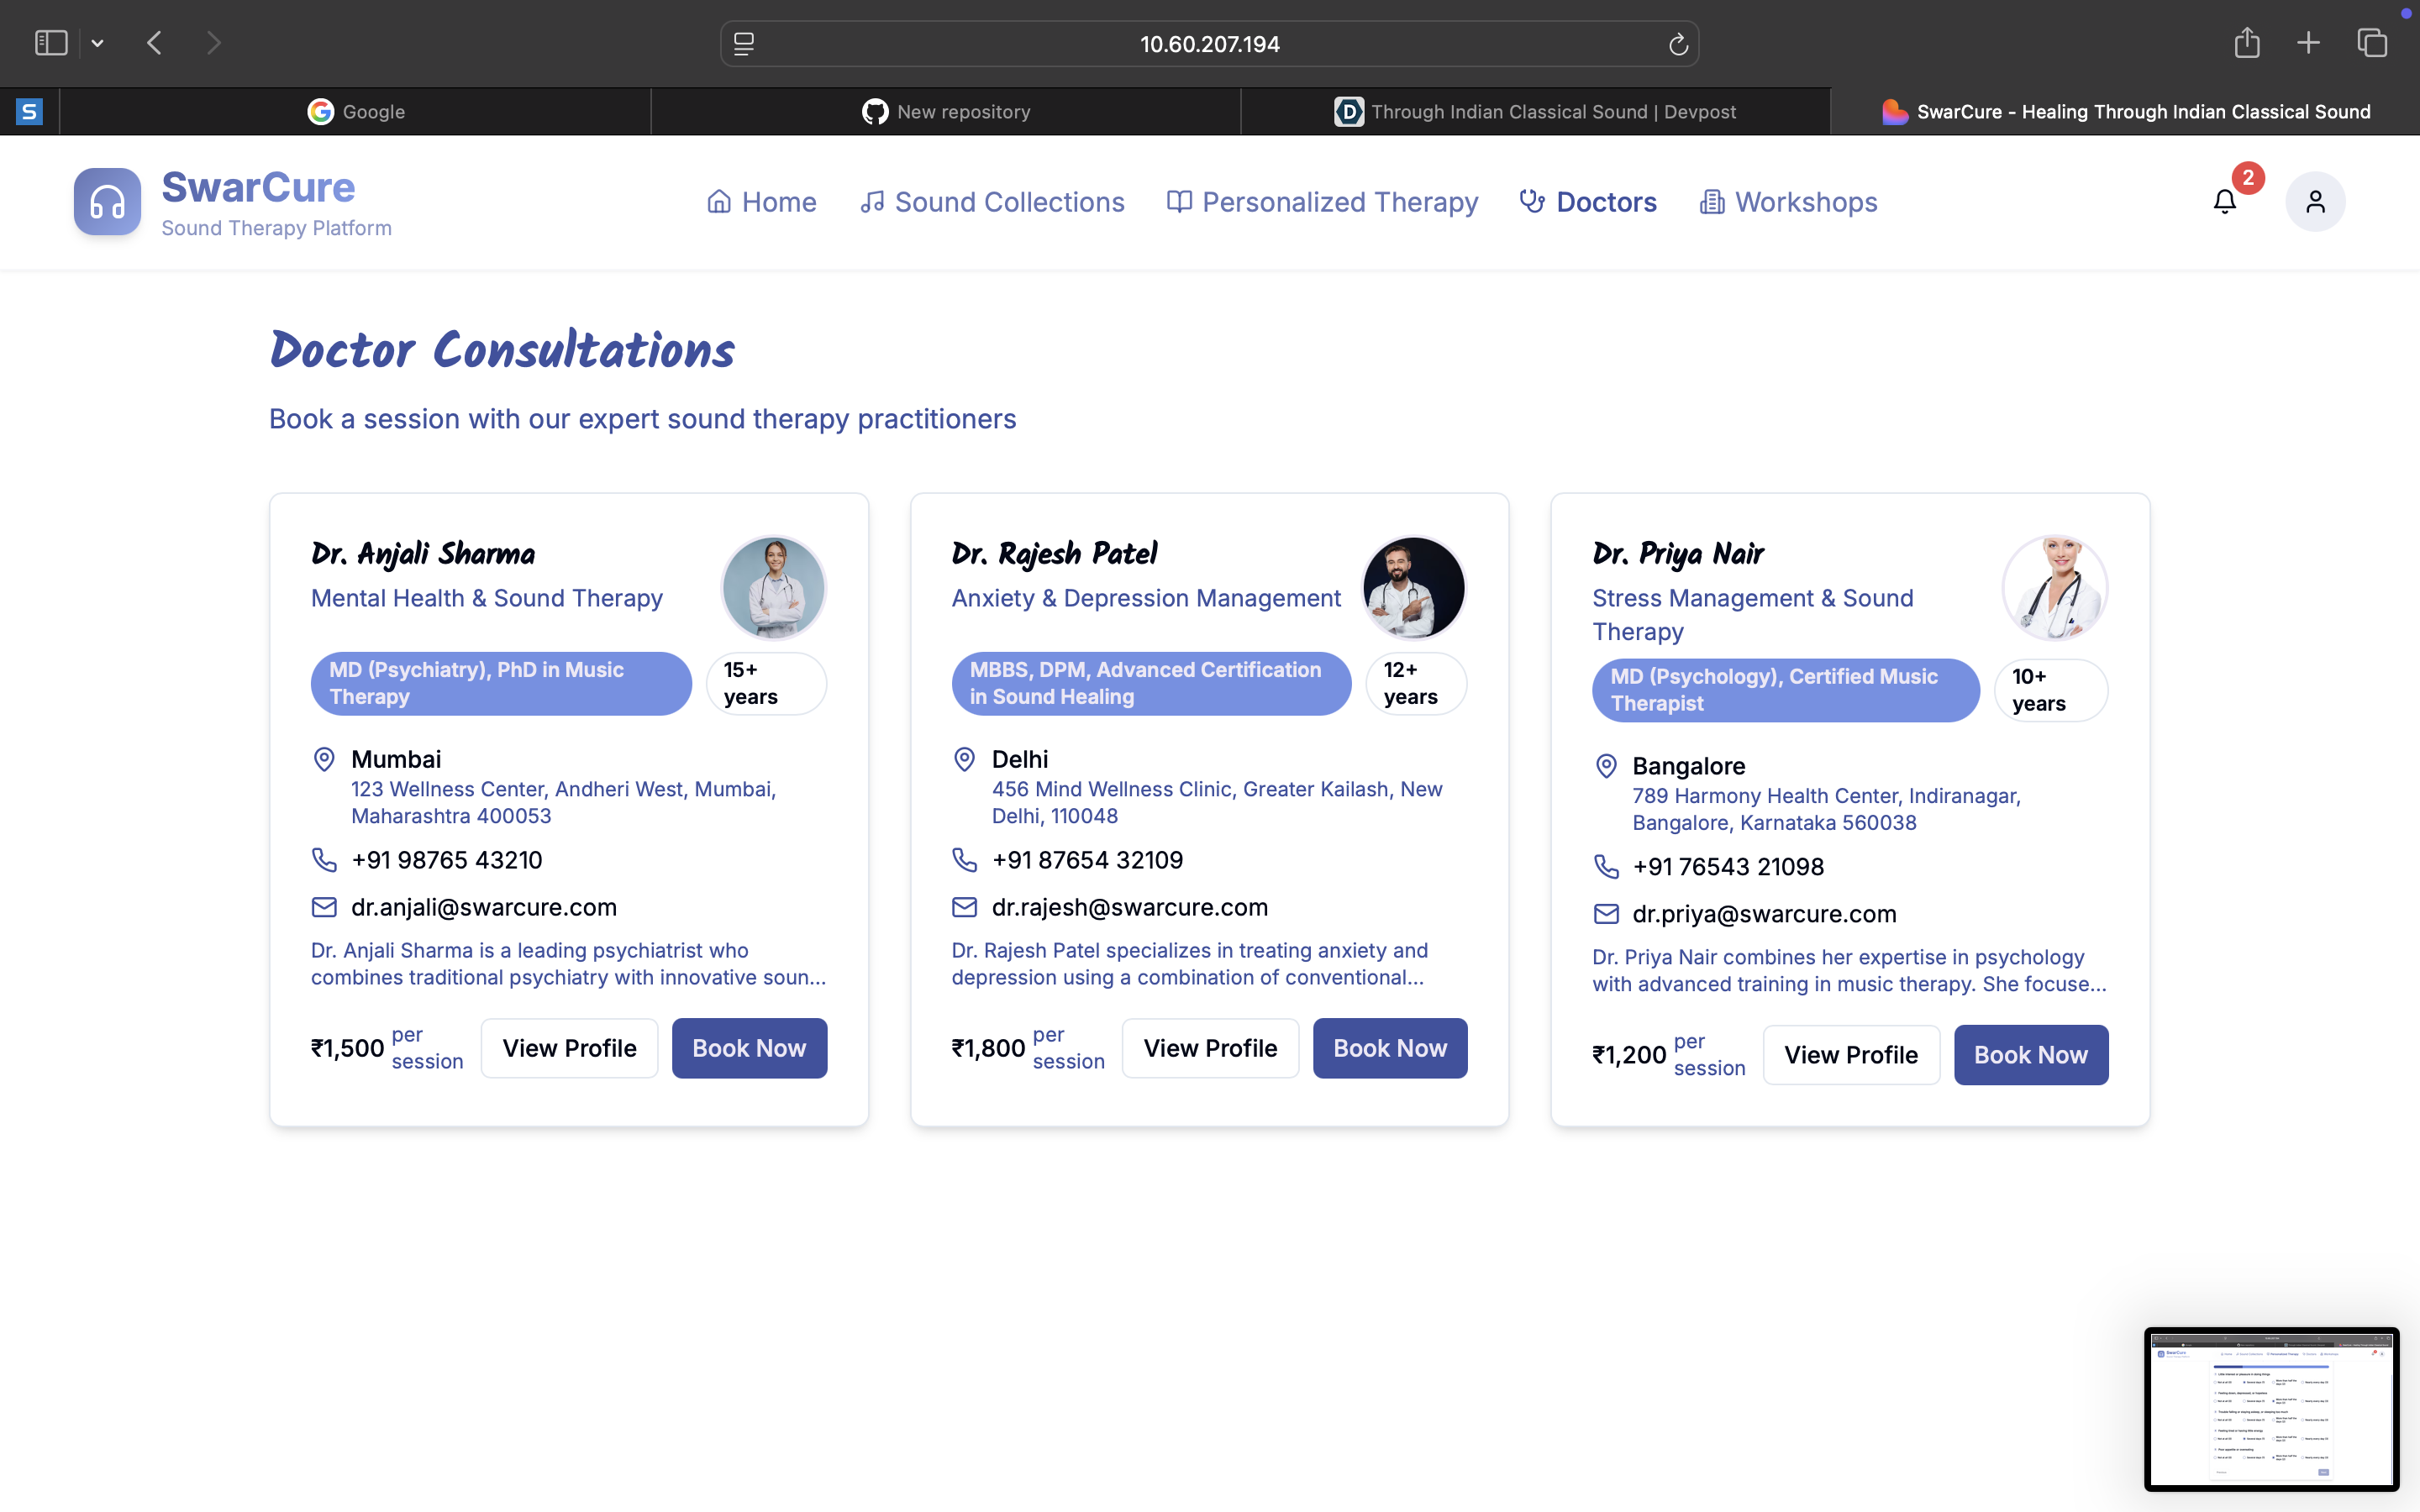Screen dimensions: 2420x1512
Task: Open a new tab with plus icon
Action: click(x=2308, y=43)
